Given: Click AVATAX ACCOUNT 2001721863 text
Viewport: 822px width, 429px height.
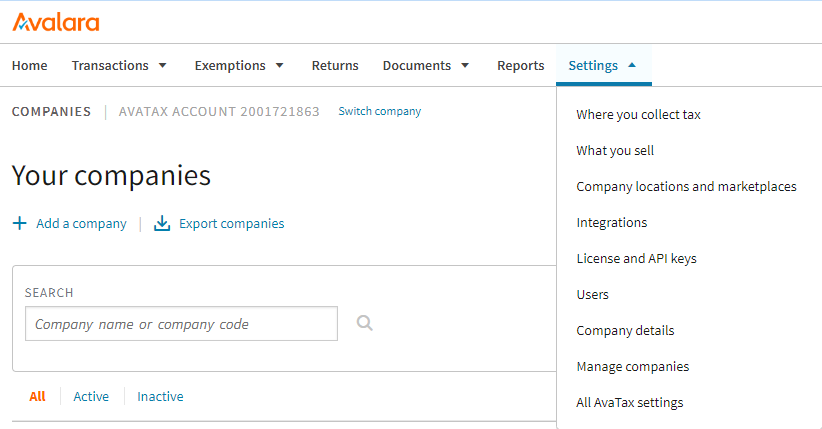Looking at the screenshot, I should pos(219,112).
